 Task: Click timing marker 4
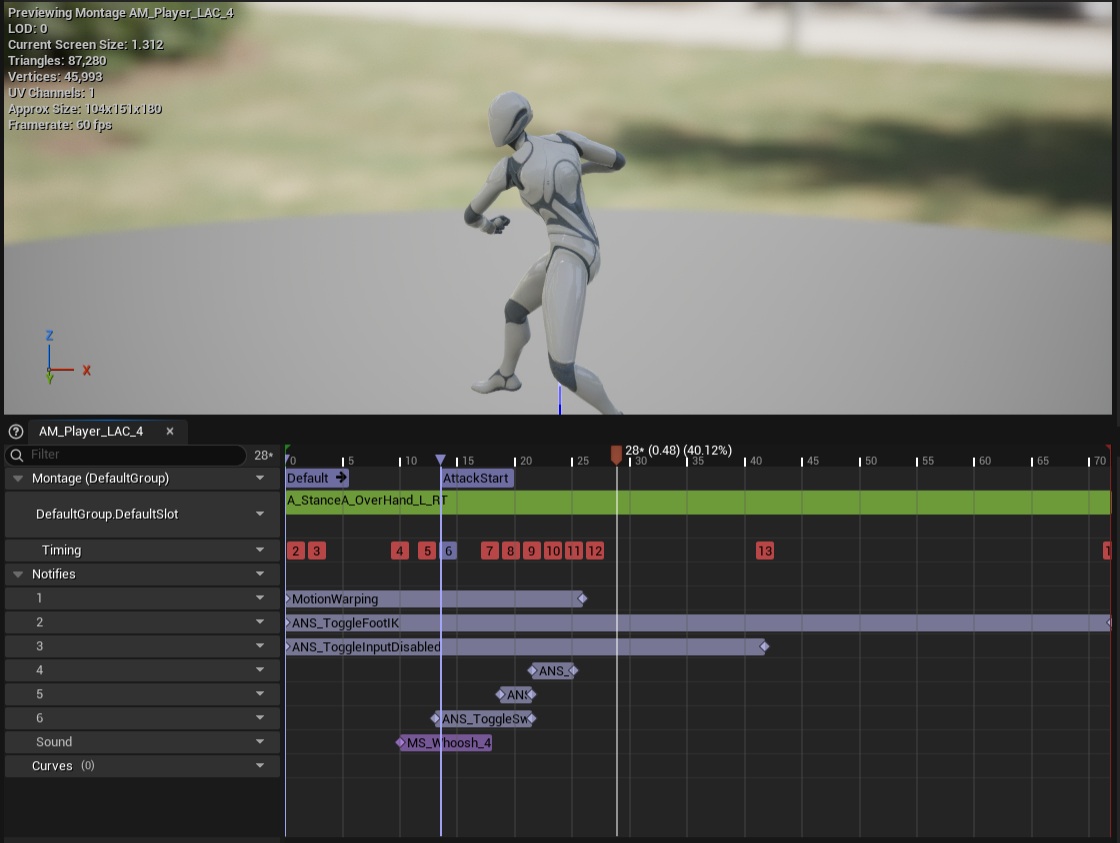[400, 551]
